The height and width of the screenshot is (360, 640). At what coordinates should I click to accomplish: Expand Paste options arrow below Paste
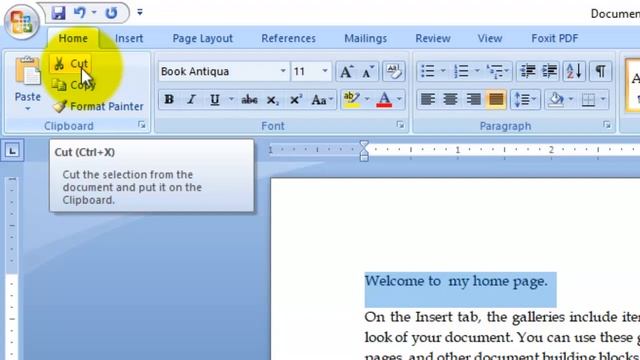click(28, 109)
